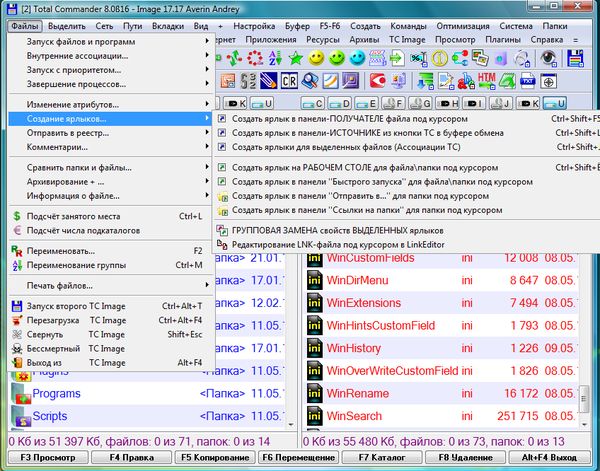Select Перезагрузка TC Image menu entry
The height and width of the screenshot is (471, 600).
pos(111,320)
